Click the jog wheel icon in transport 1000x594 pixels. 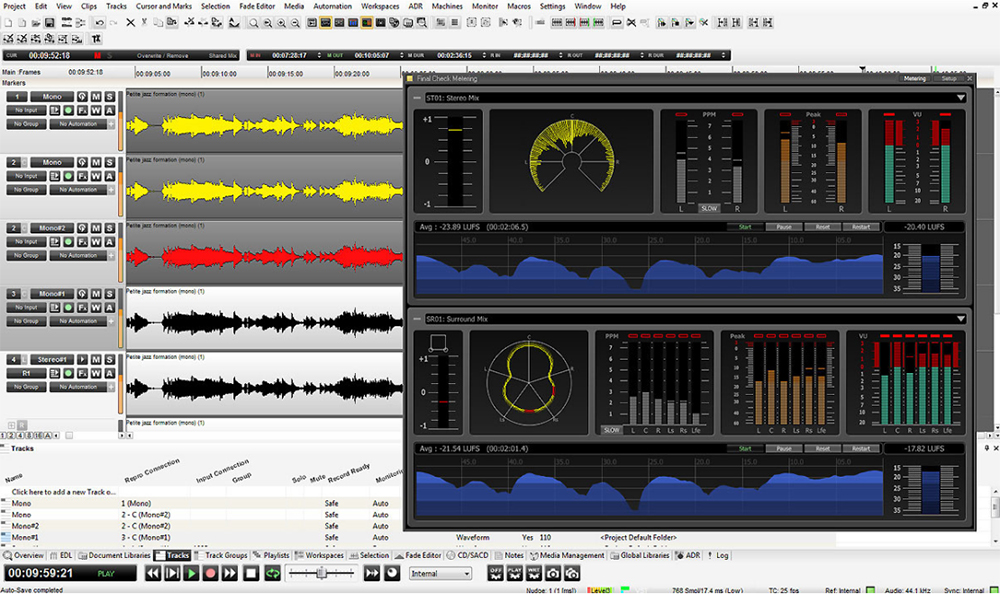pos(392,573)
